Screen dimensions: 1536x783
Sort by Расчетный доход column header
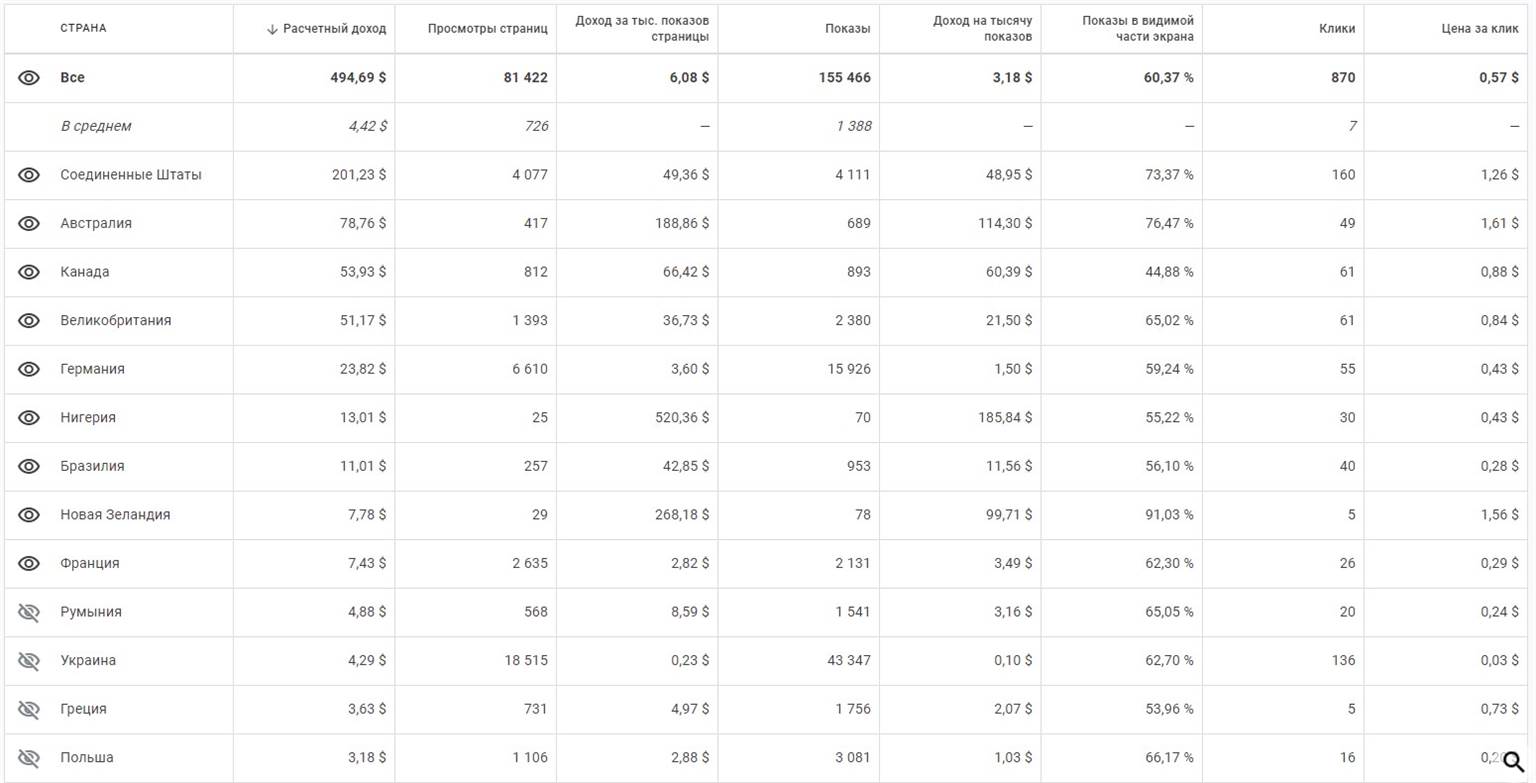[x=327, y=29]
